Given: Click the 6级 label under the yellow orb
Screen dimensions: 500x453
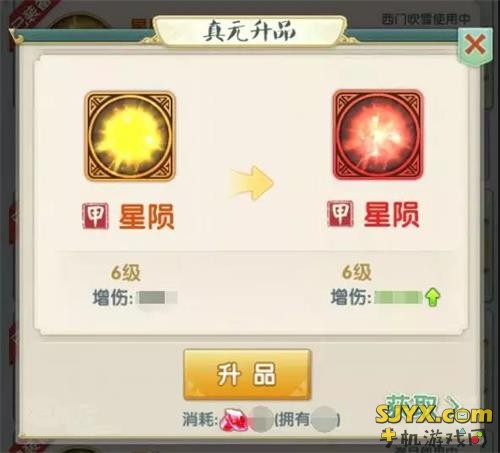Looking at the screenshot, I should 126,273.
